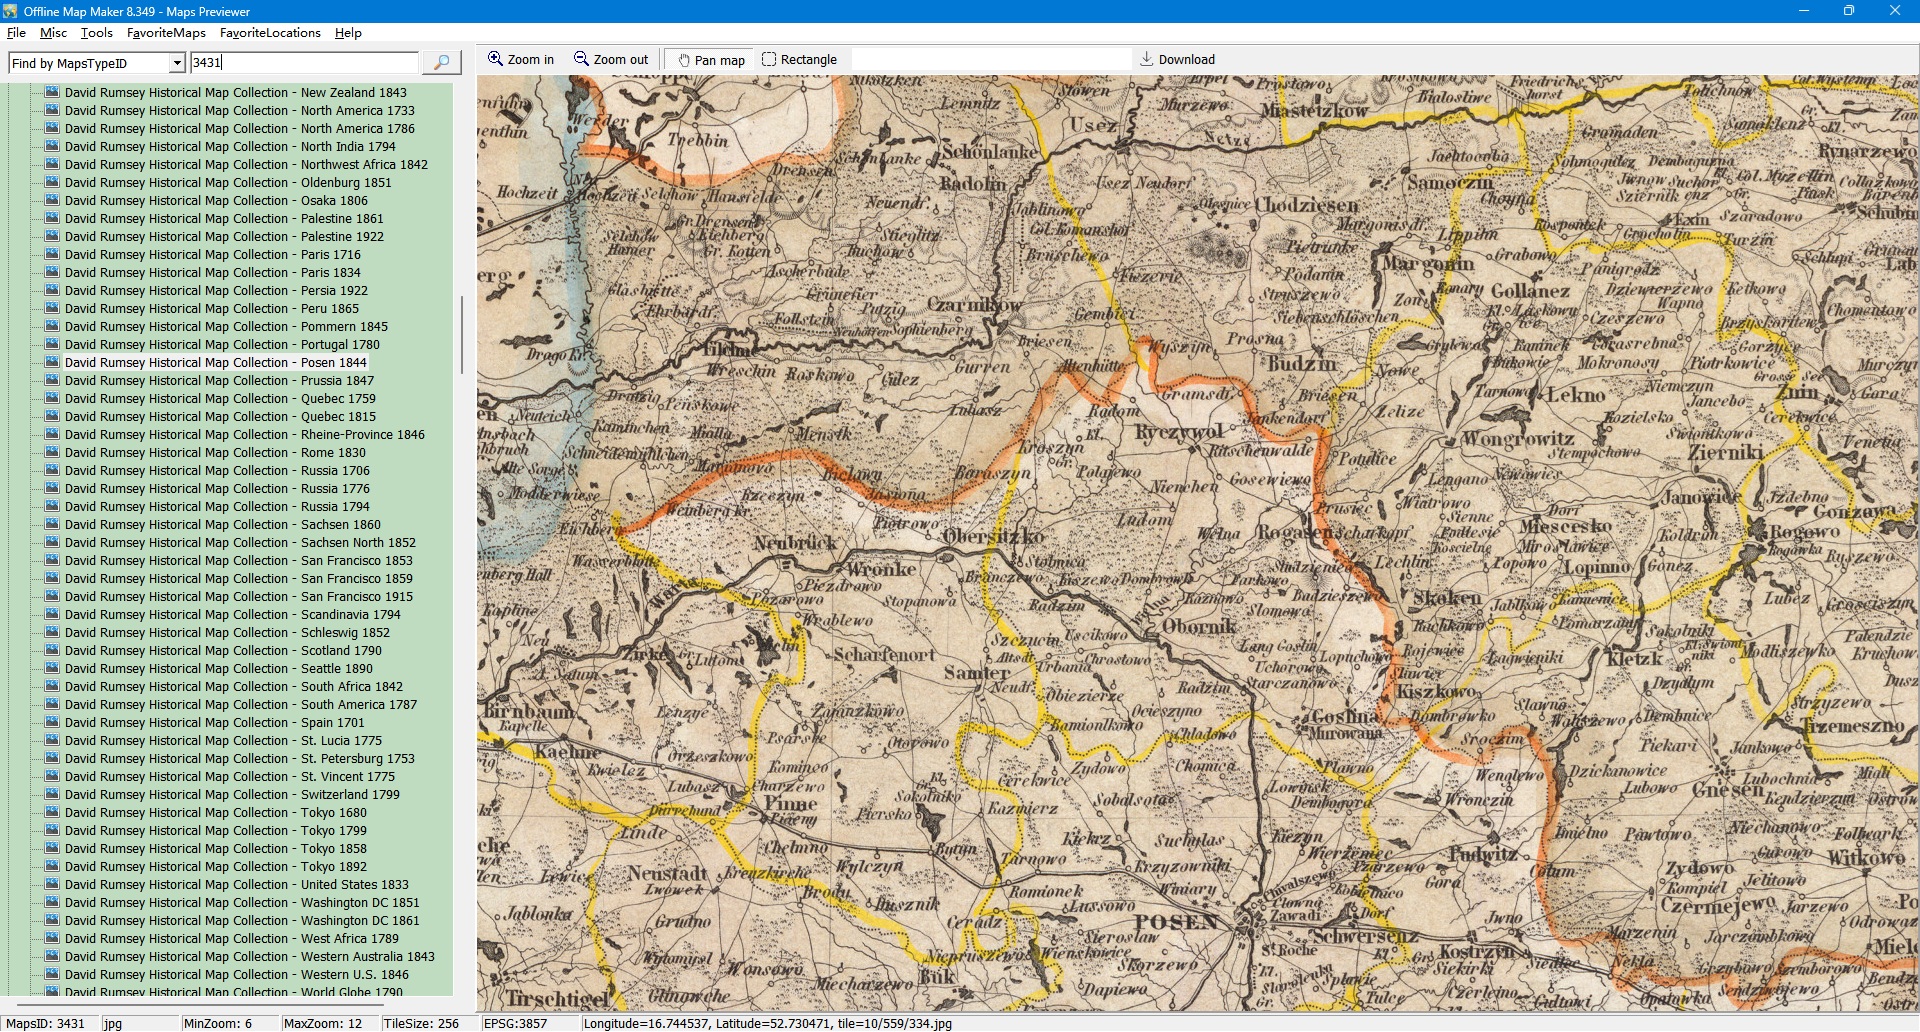Click the Download arrow icon
This screenshot has height=1032, width=1920.
click(x=1147, y=59)
